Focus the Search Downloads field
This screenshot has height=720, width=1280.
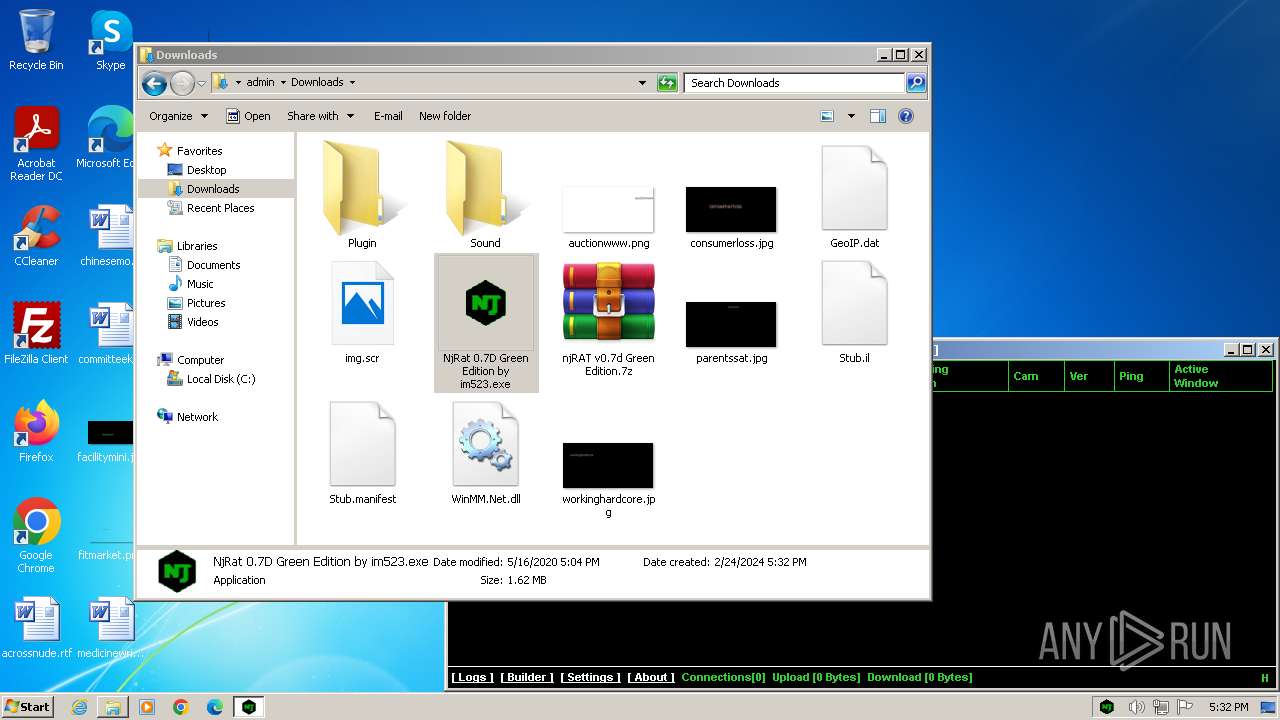(795, 83)
